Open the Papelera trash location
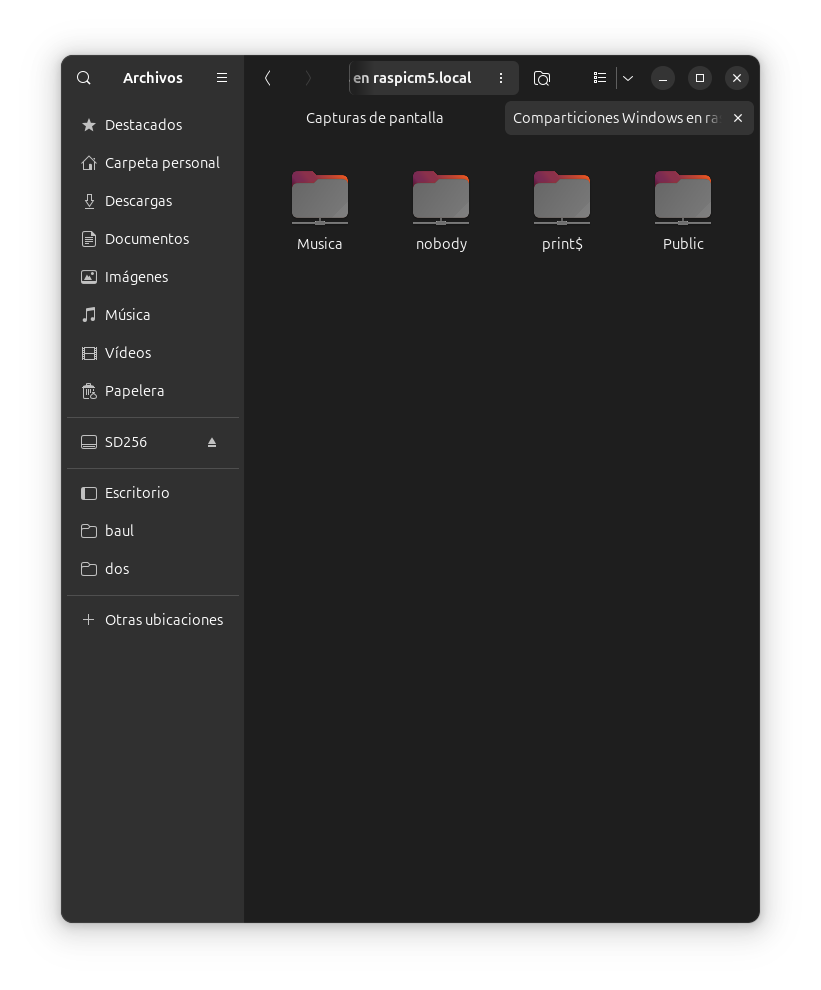The width and height of the screenshot is (821, 990). pyautogui.click(x=153, y=391)
